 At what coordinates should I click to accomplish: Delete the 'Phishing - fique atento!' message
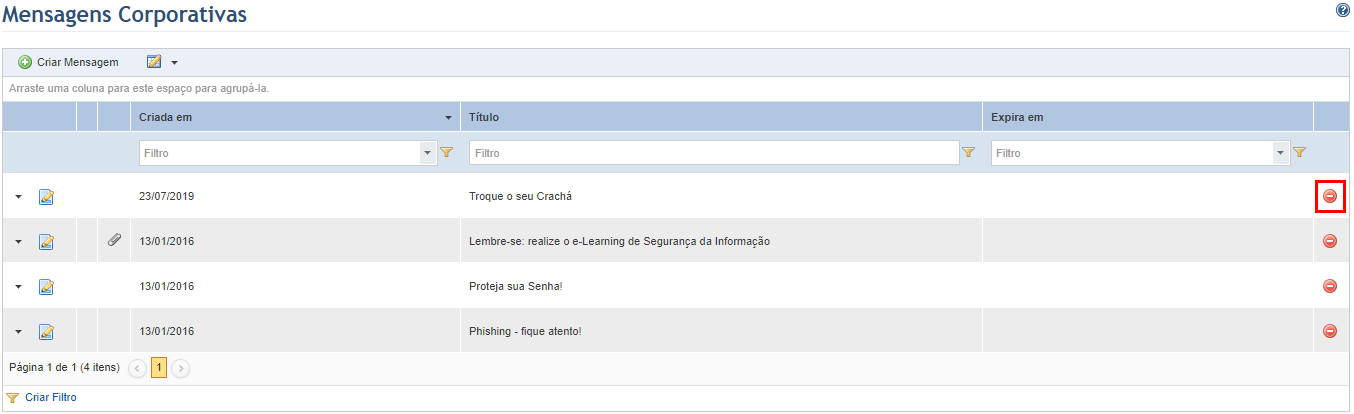[1330, 331]
